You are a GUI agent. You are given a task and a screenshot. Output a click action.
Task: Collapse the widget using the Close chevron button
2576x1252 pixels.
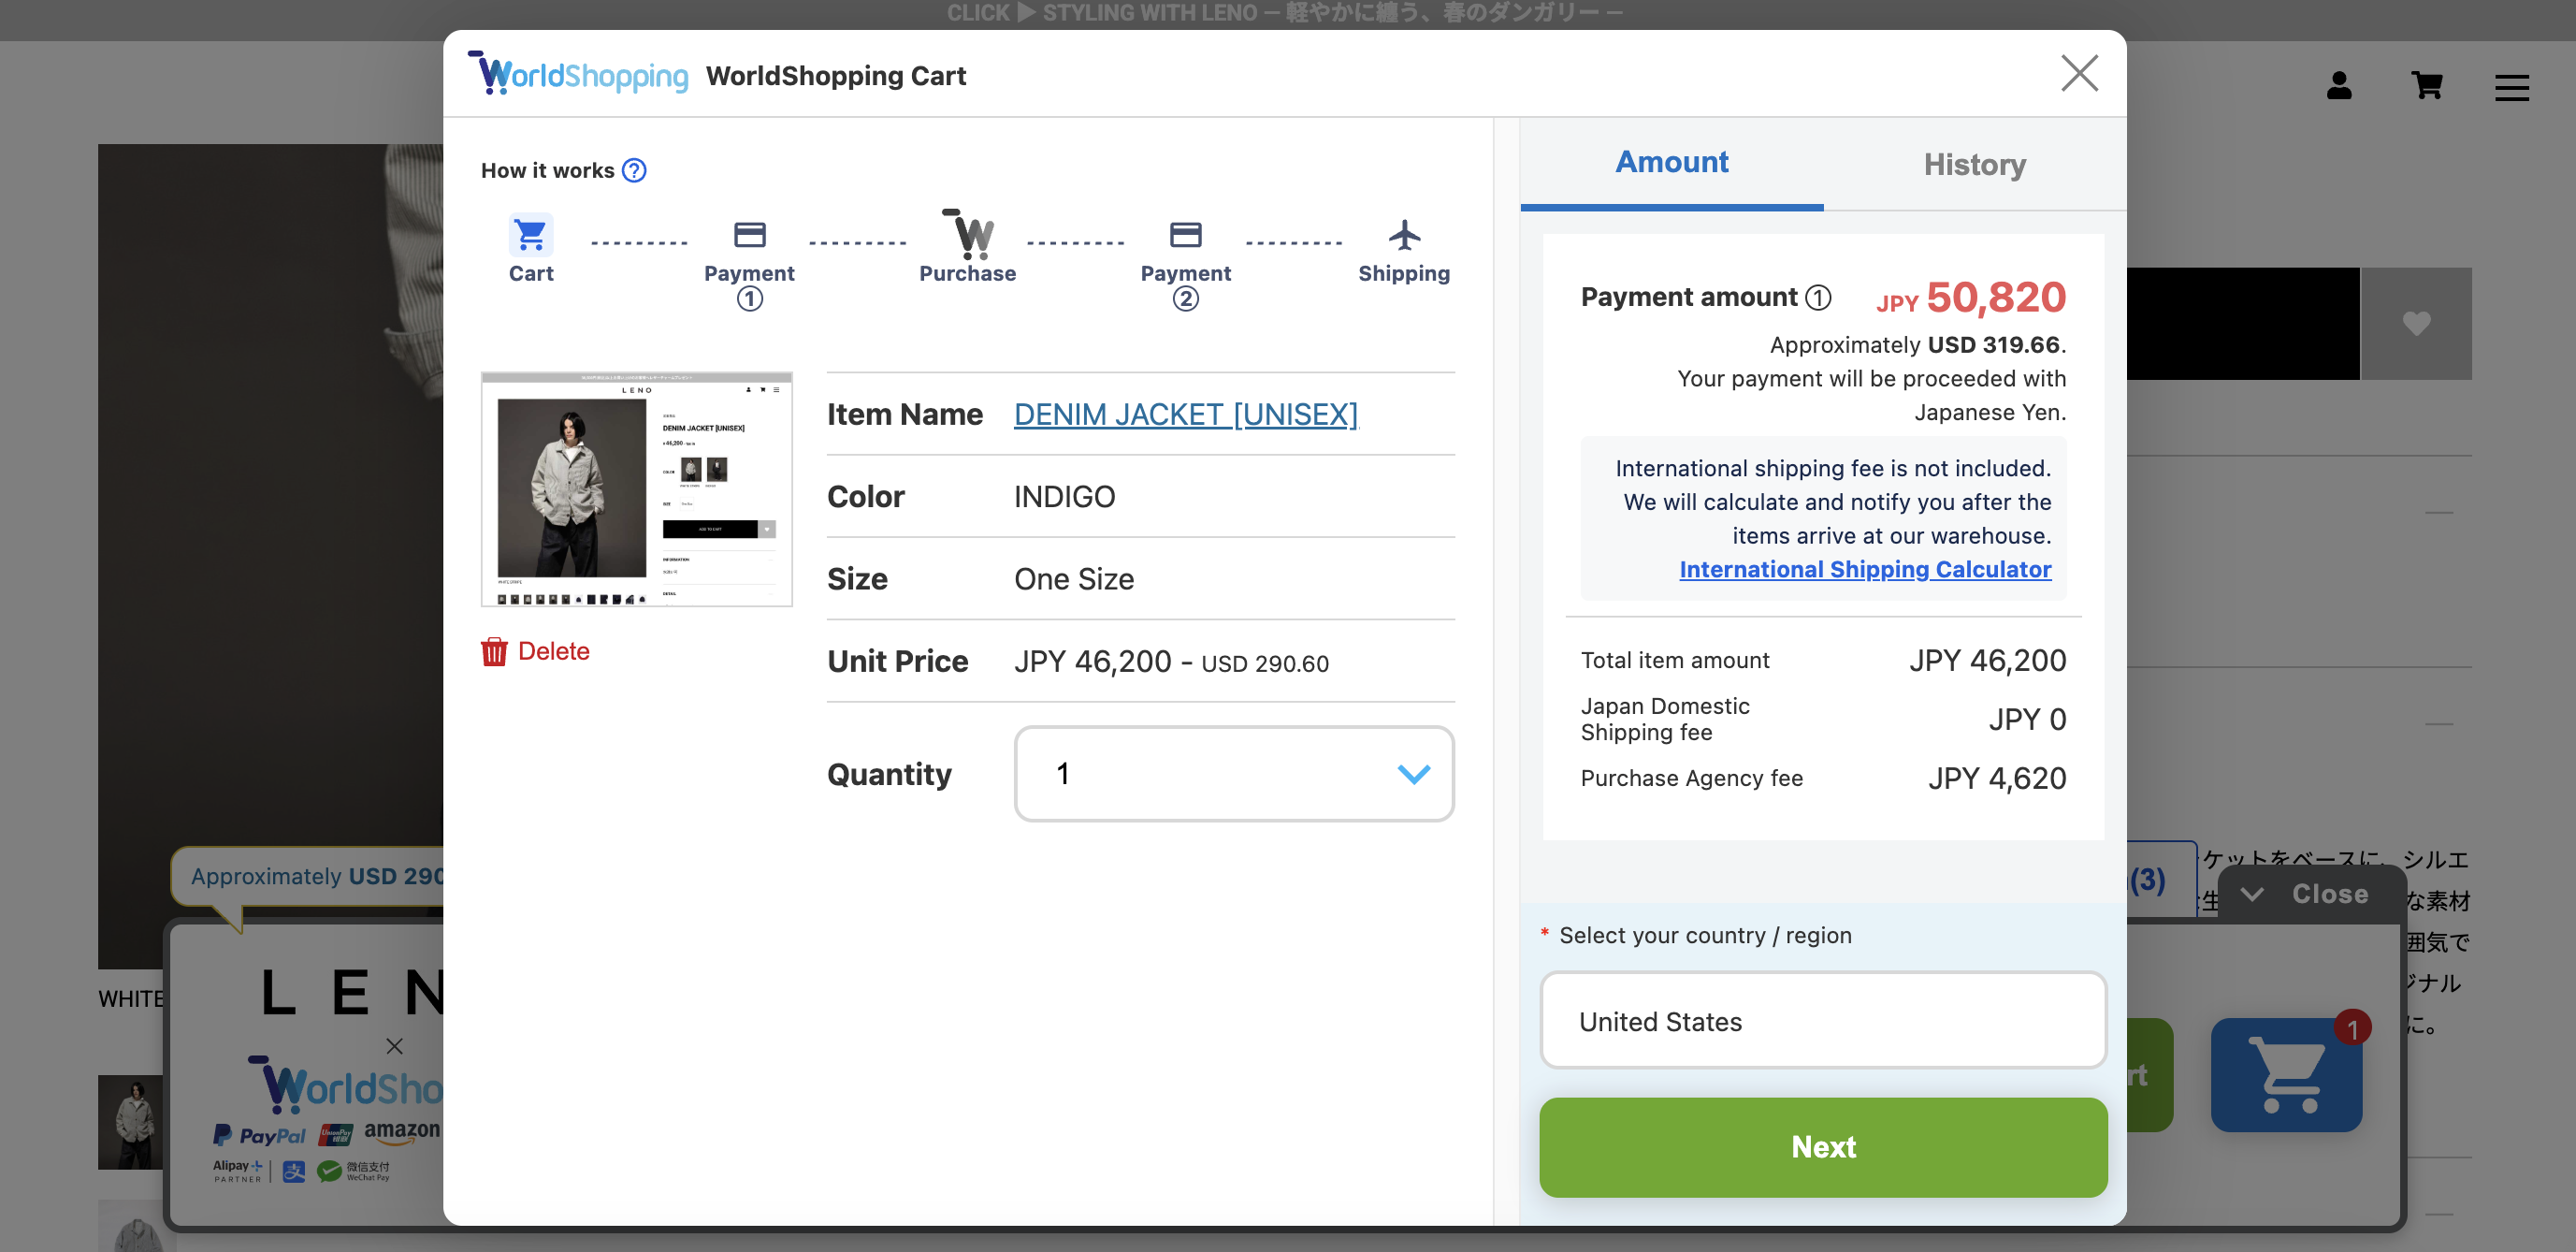pyautogui.click(x=2311, y=893)
